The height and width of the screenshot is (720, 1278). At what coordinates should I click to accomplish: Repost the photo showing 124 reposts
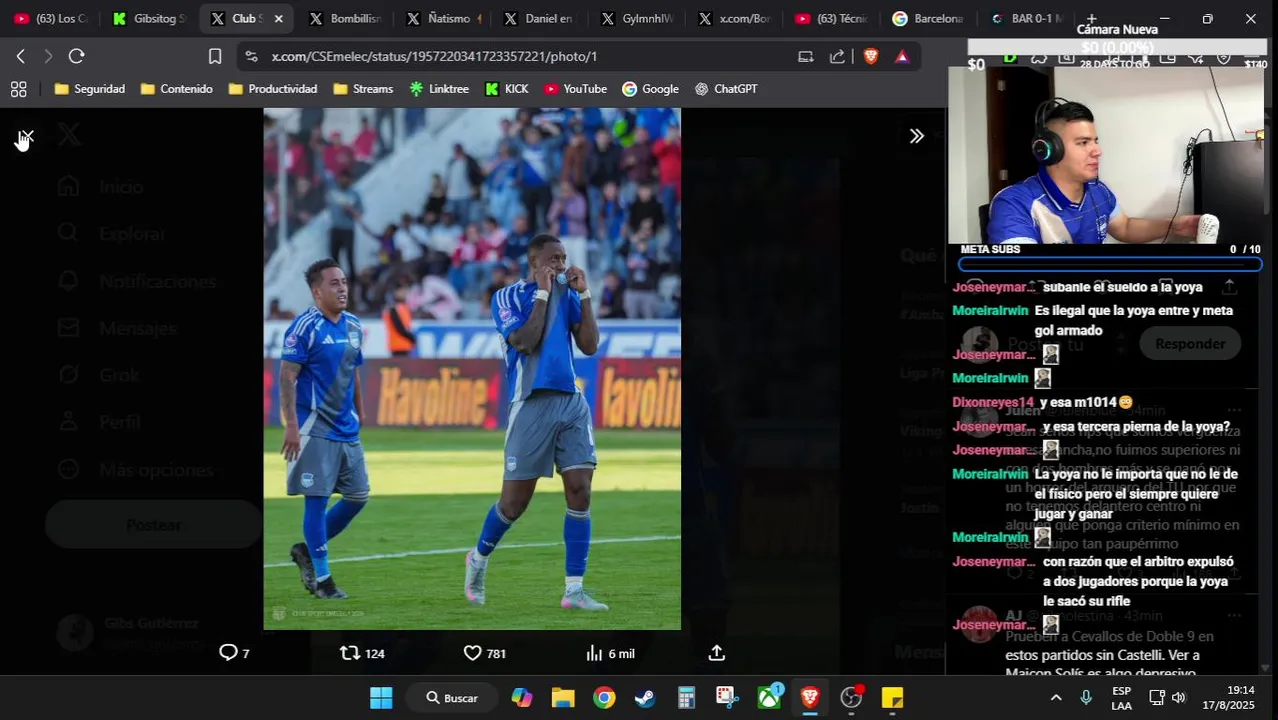pos(362,653)
